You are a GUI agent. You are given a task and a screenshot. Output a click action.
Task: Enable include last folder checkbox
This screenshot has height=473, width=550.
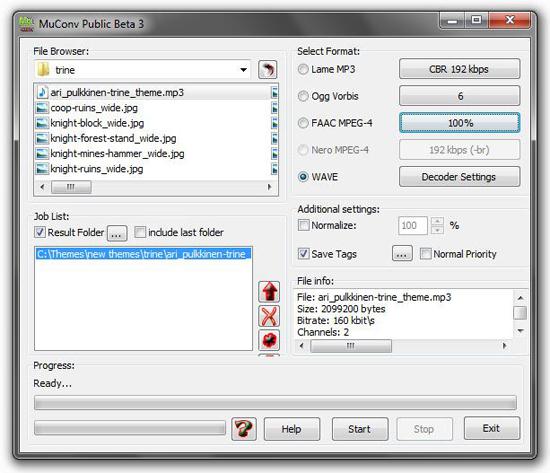tap(140, 232)
